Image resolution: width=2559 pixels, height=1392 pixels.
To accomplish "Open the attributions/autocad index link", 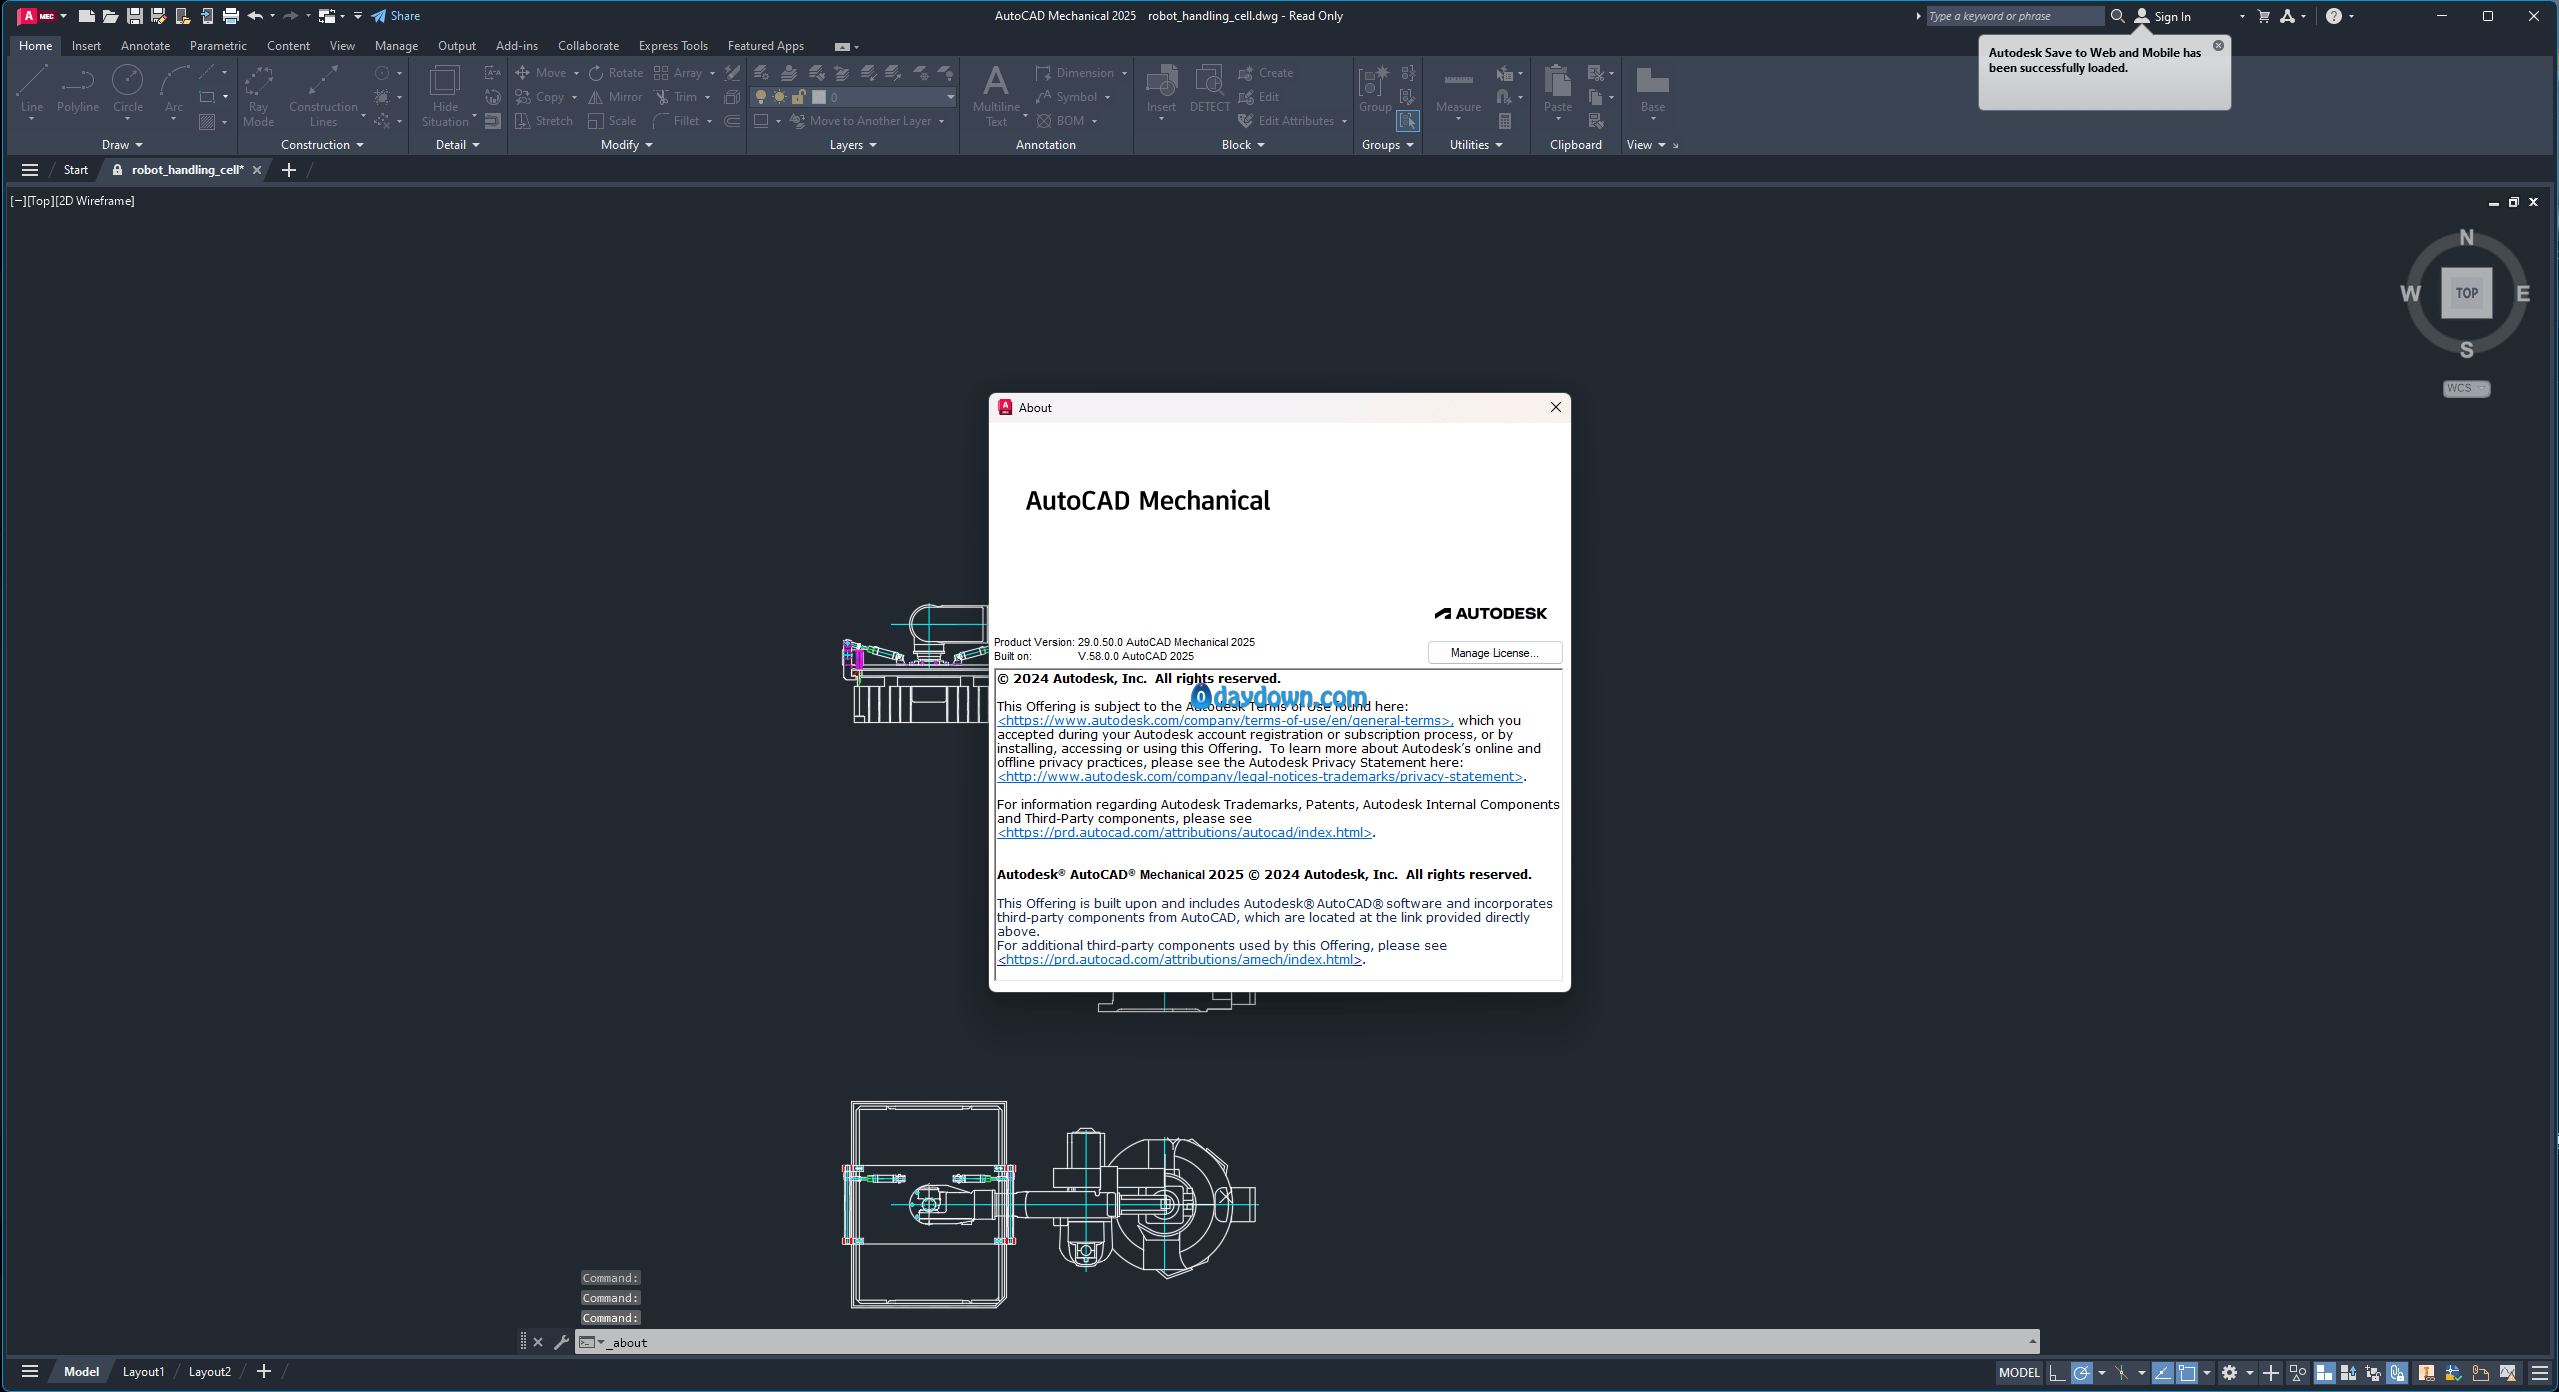I will coord(1185,832).
